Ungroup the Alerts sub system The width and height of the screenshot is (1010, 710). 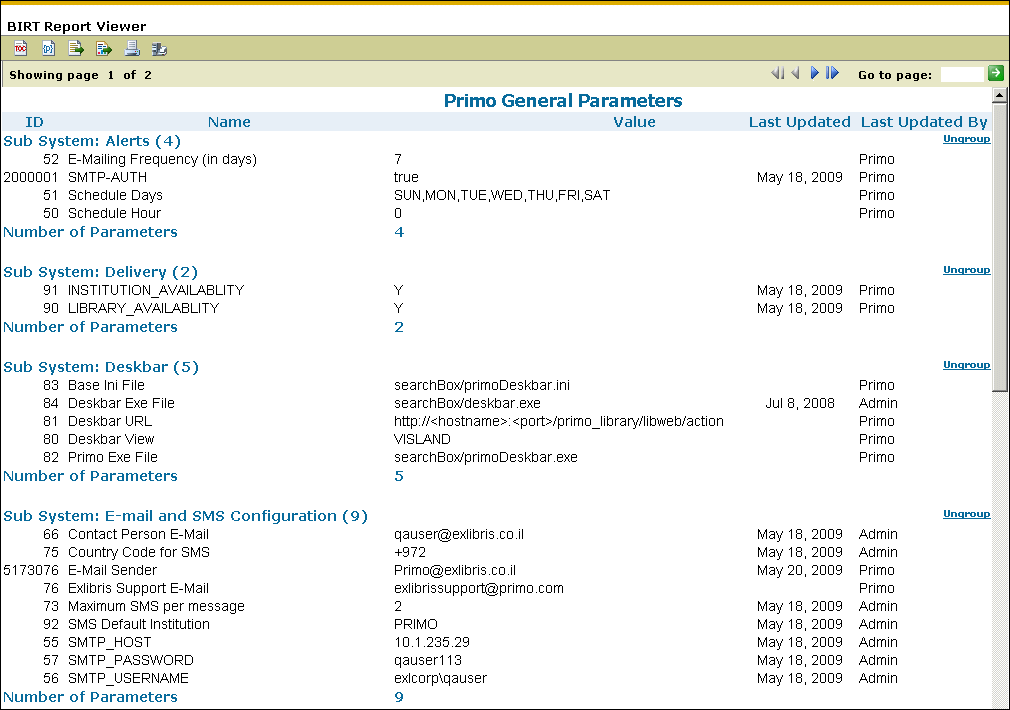tap(966, 139)
